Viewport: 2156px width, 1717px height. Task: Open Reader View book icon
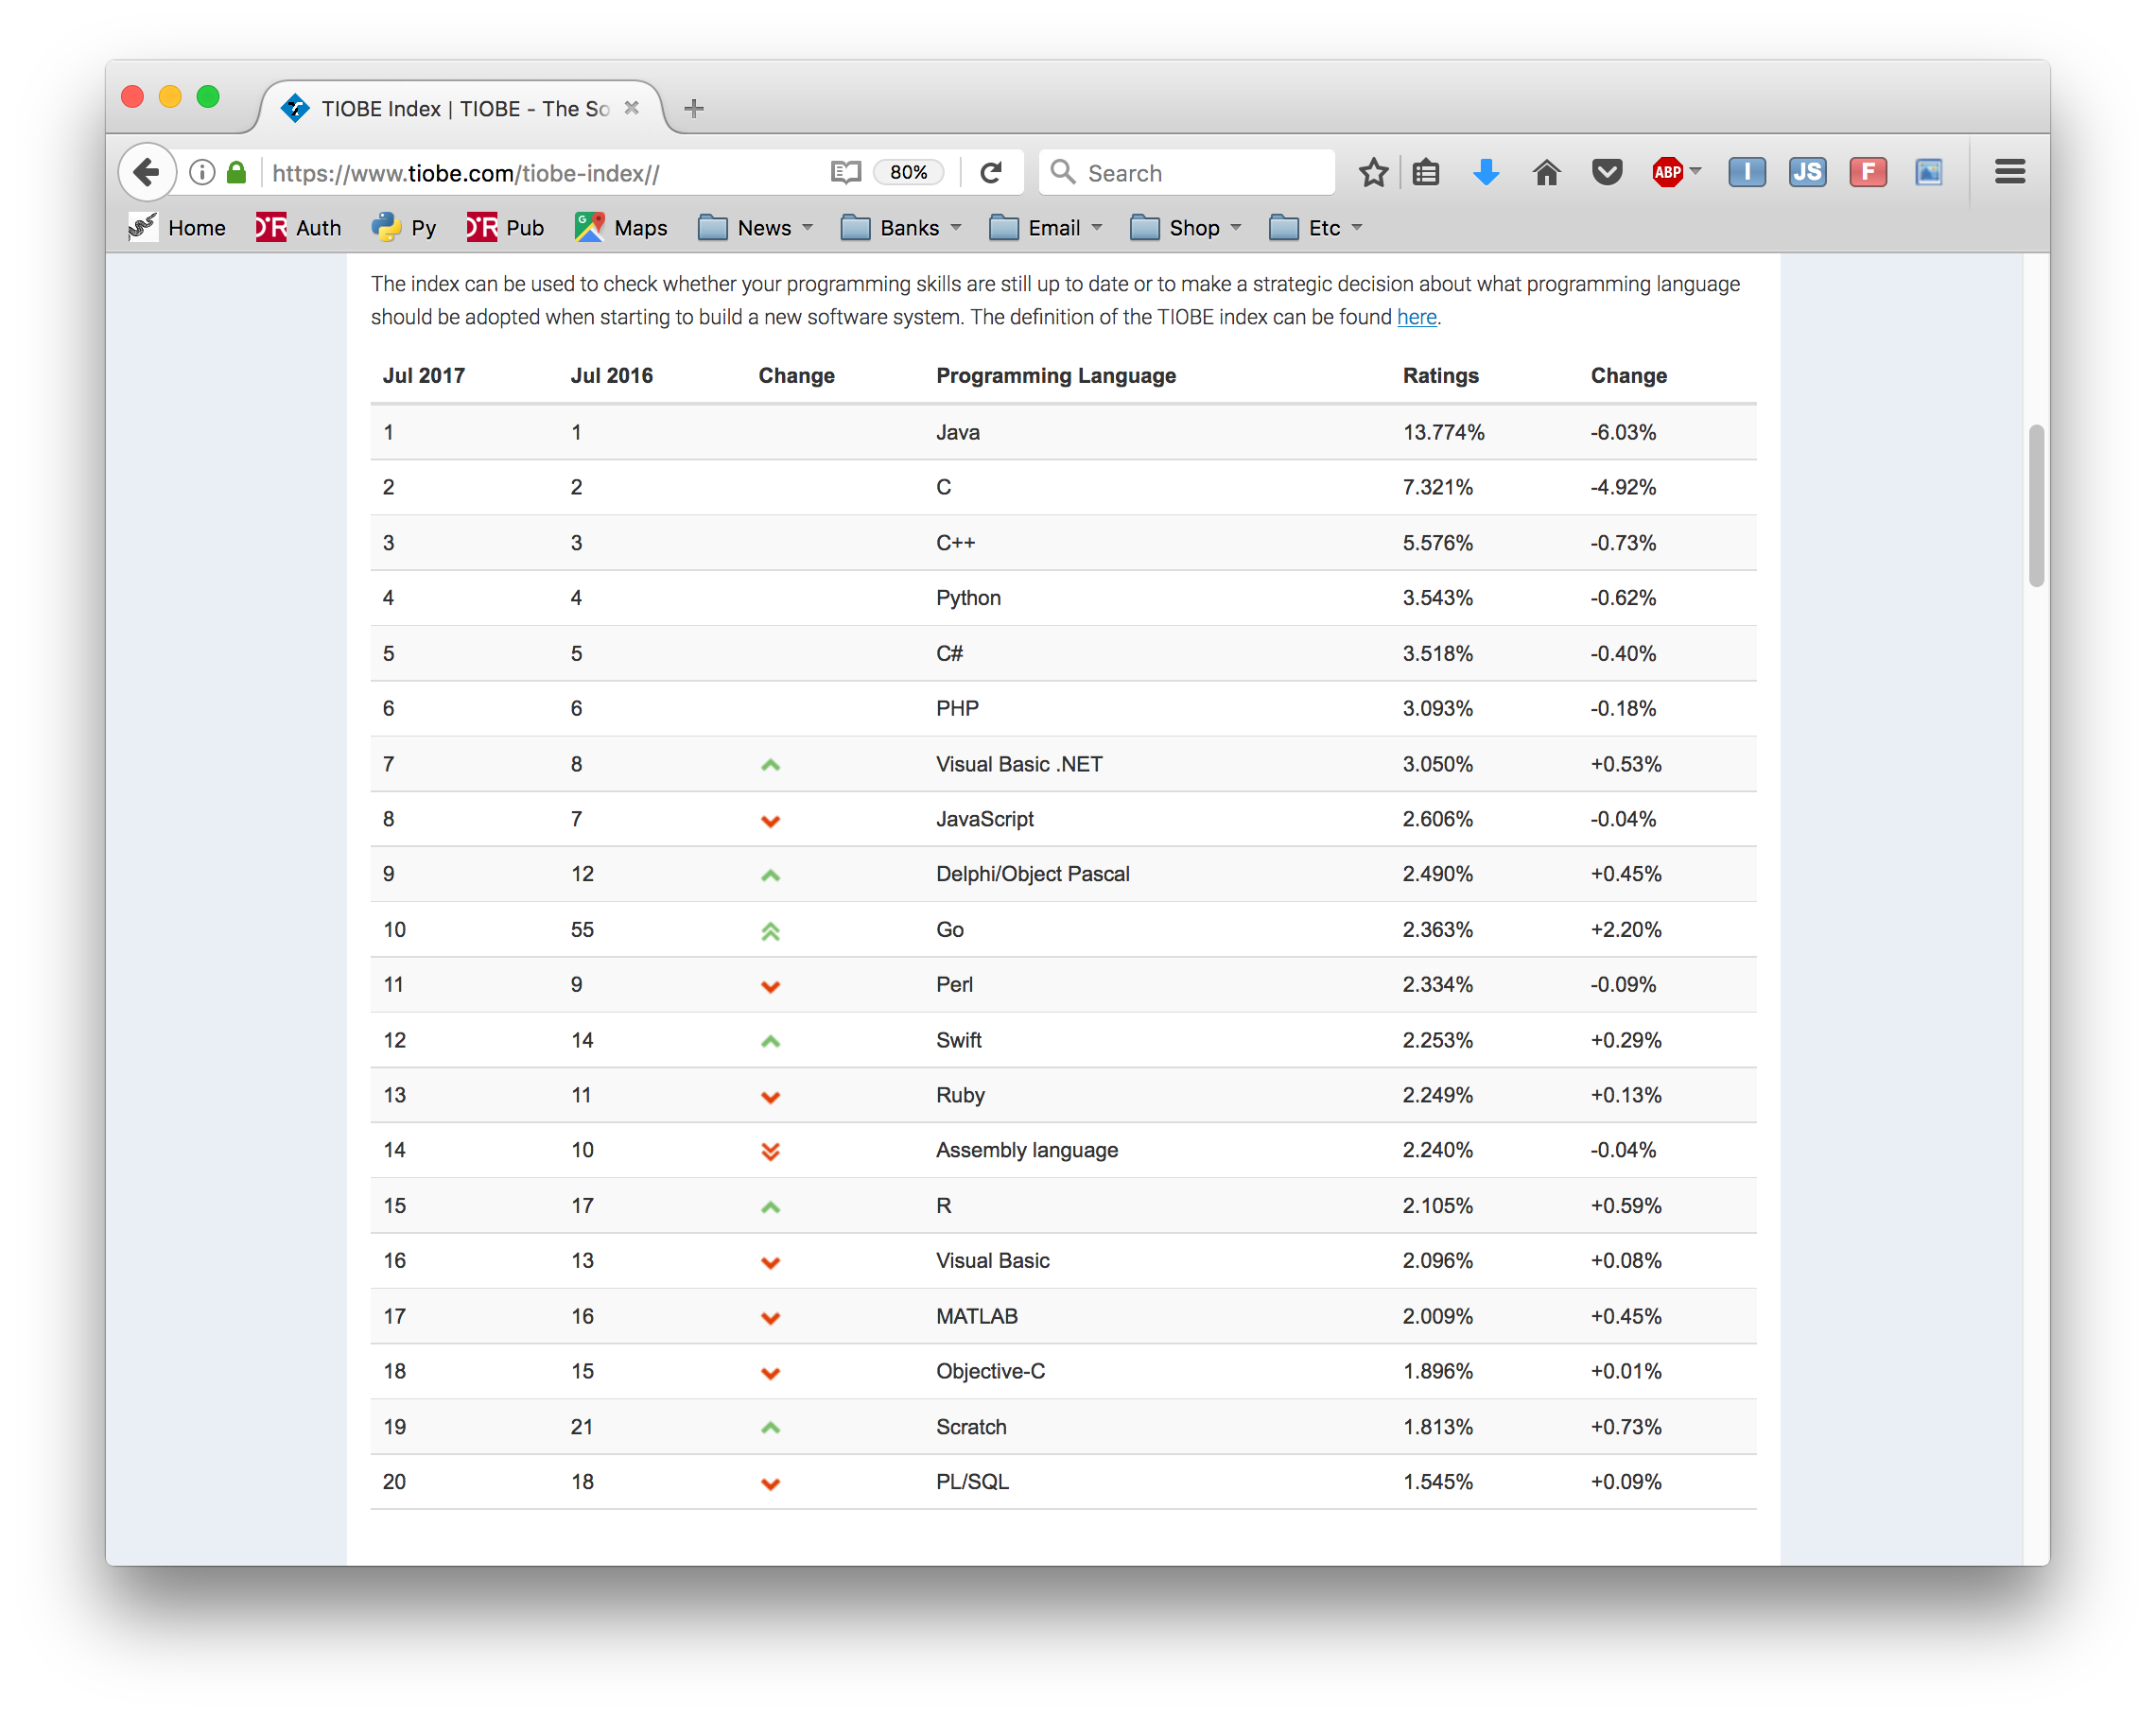coord(845,173)
